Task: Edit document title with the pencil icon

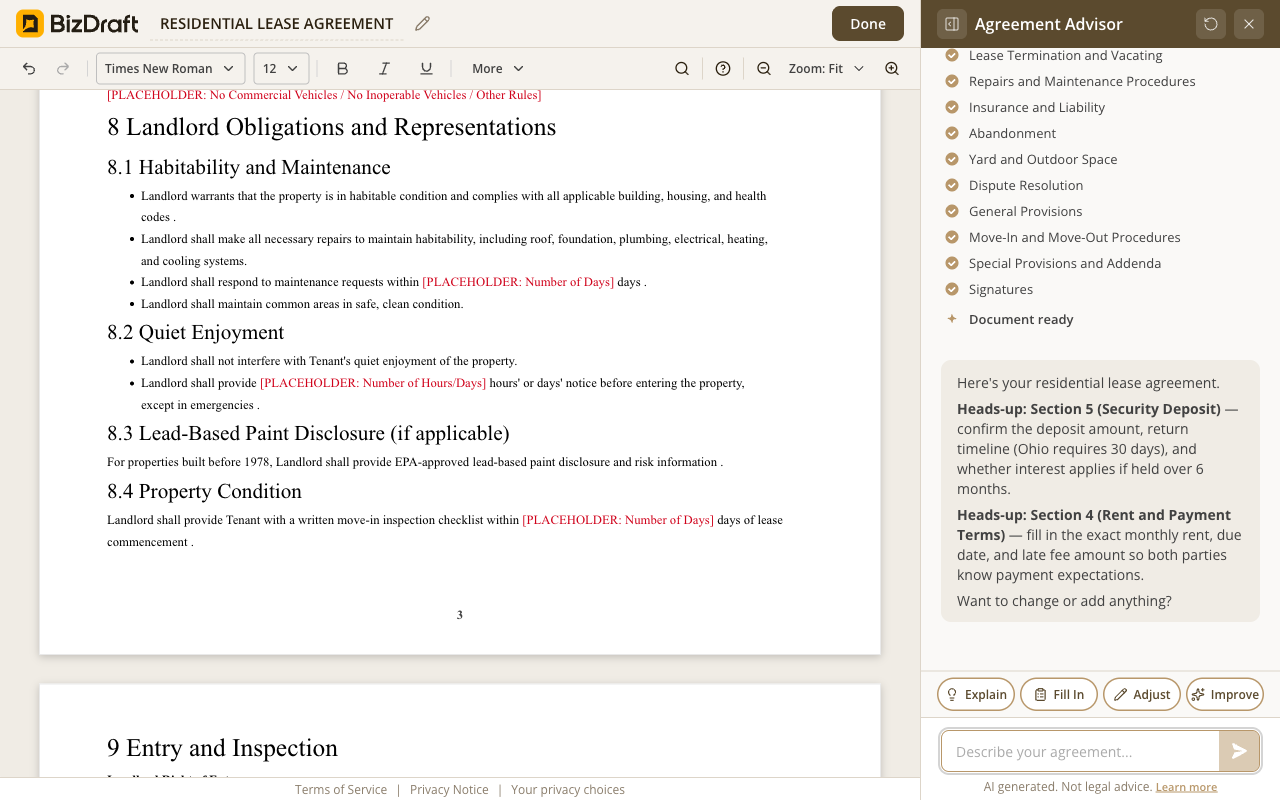Action: (422, 24)
